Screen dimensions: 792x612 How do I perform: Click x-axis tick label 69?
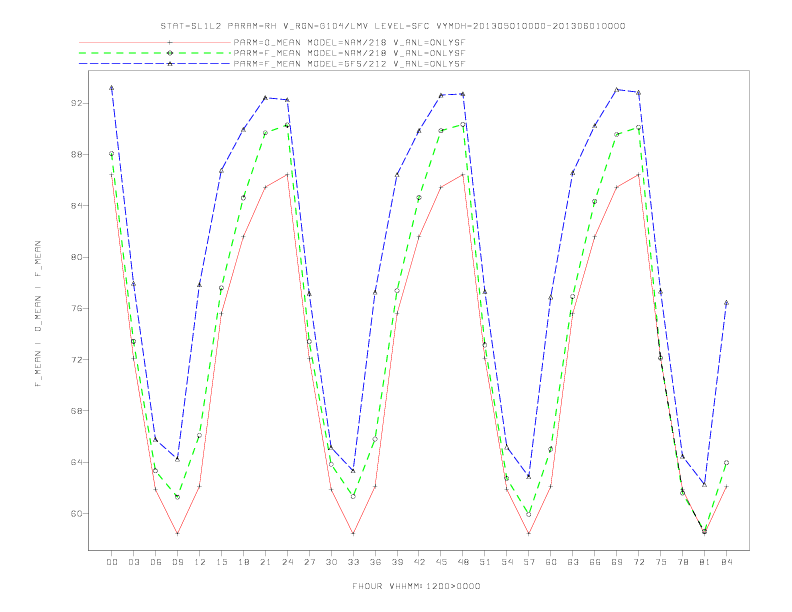(x=617, y=562)
